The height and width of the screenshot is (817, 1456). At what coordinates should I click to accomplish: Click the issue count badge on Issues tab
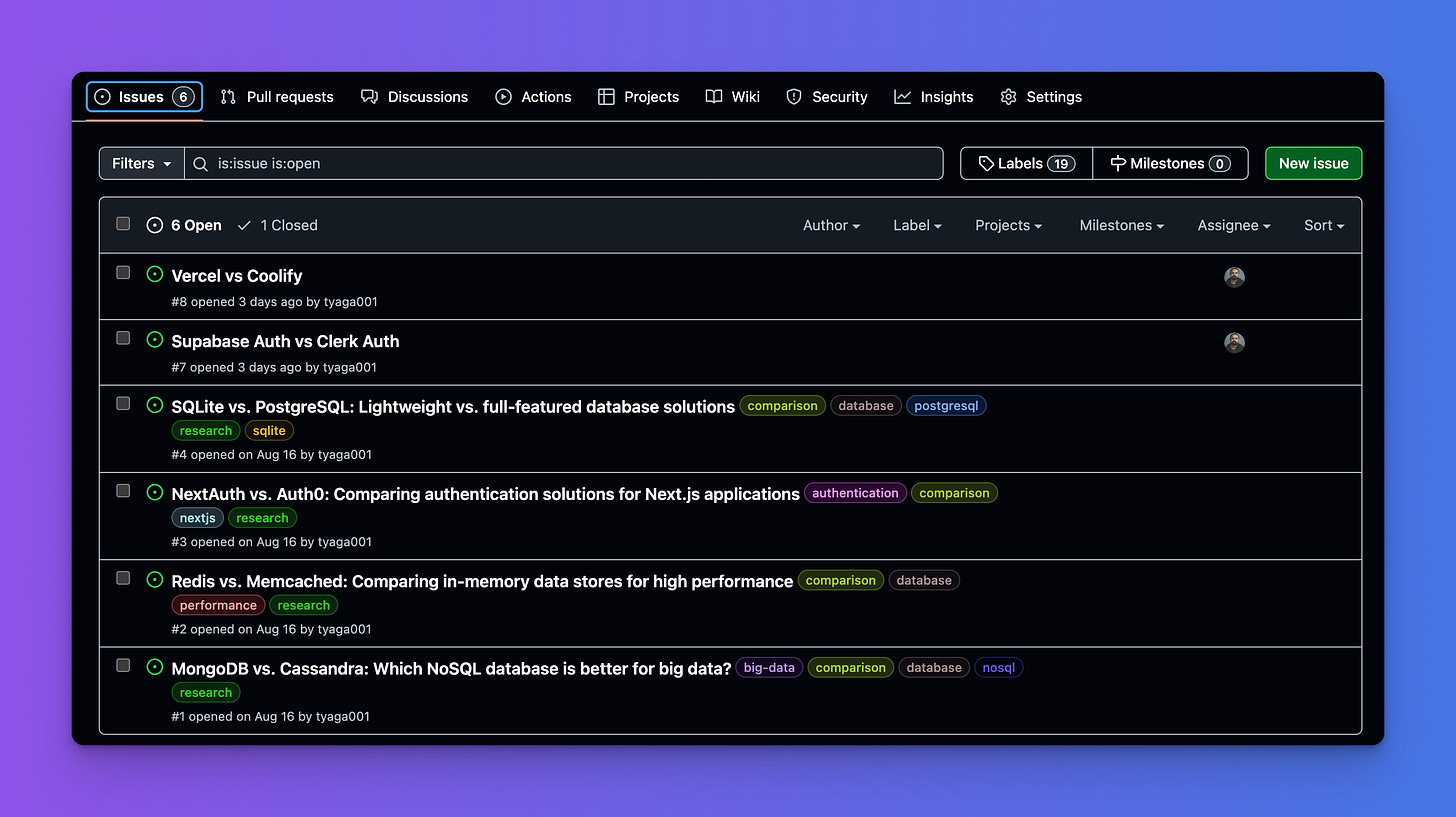click(183, 97)
